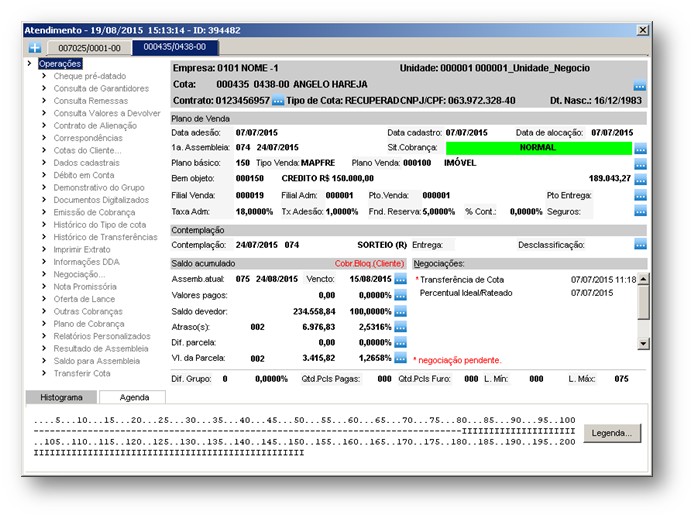The height and width of the screenshot is (519, 695).
Task: Select Histórico do Tipo de cota
Action: point(100,225)
